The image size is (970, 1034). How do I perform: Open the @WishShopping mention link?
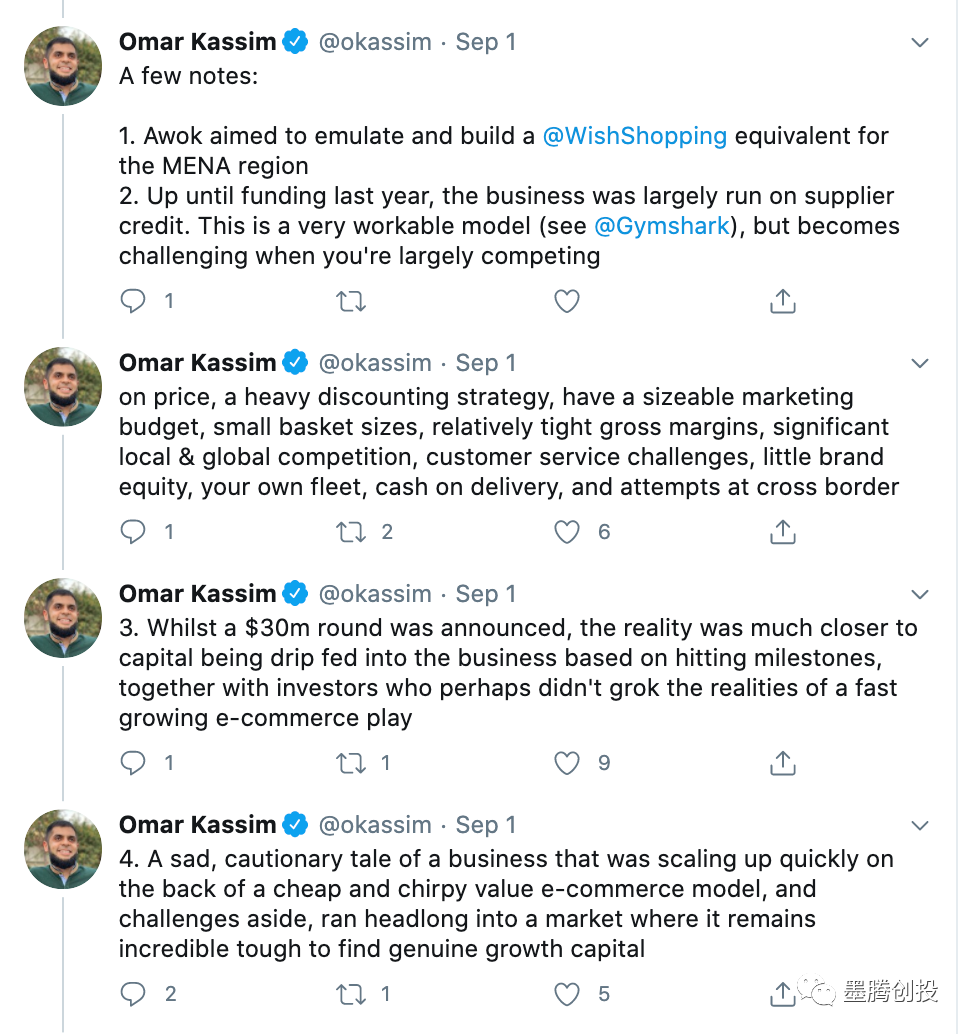tap(634, 136)
